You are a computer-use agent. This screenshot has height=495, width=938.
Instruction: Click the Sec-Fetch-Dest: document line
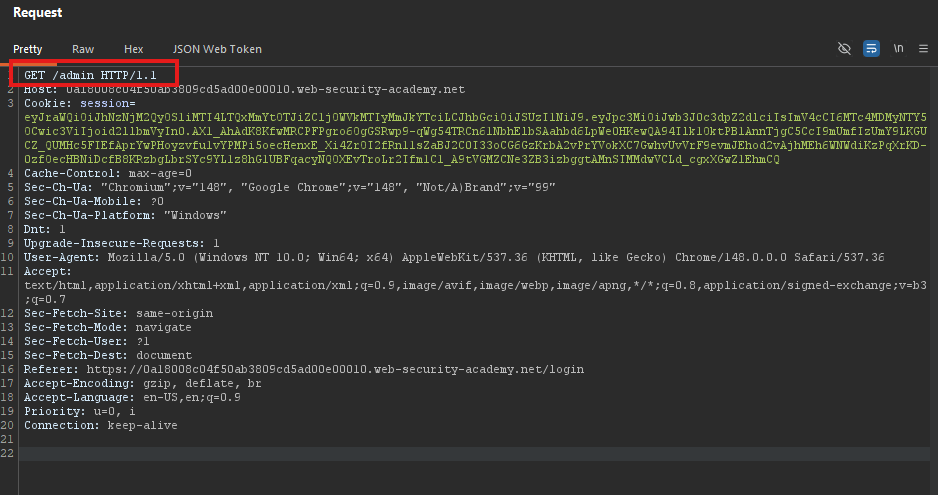point(108,355)
